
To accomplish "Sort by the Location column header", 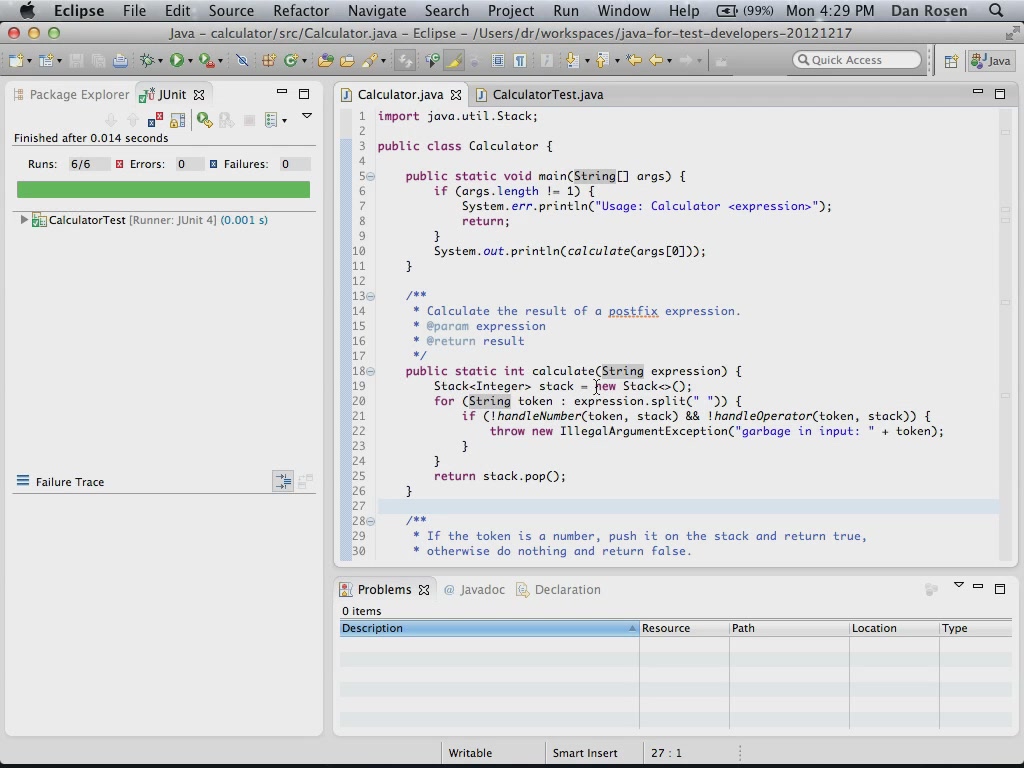I will tap(894, 628).
